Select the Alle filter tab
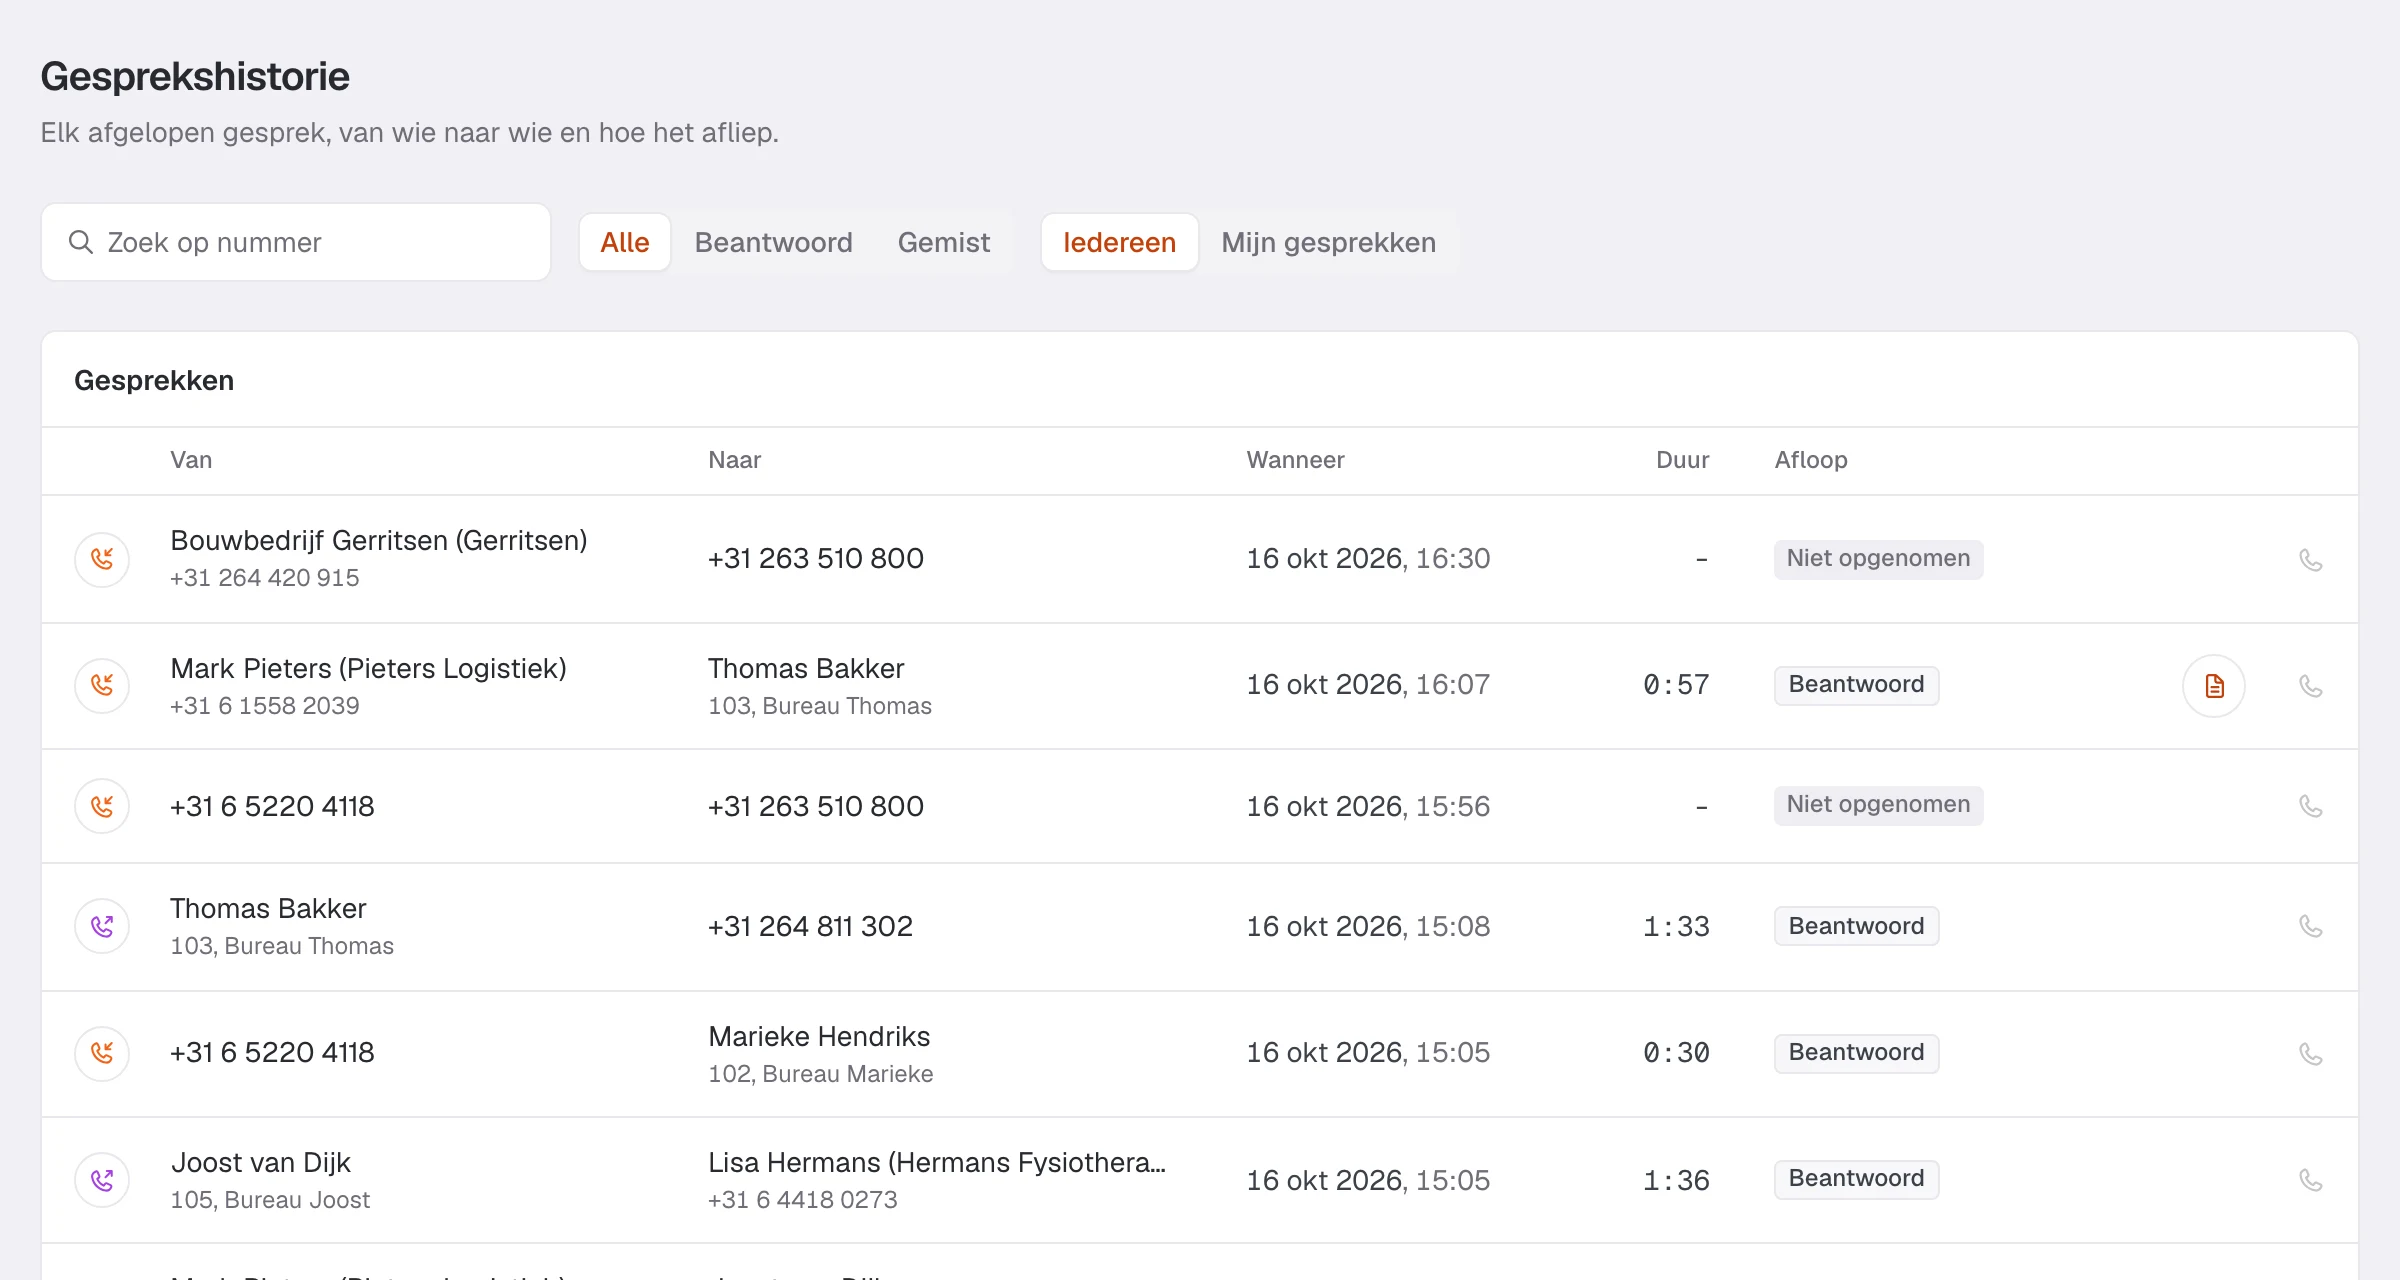 [x=625, y=242]
